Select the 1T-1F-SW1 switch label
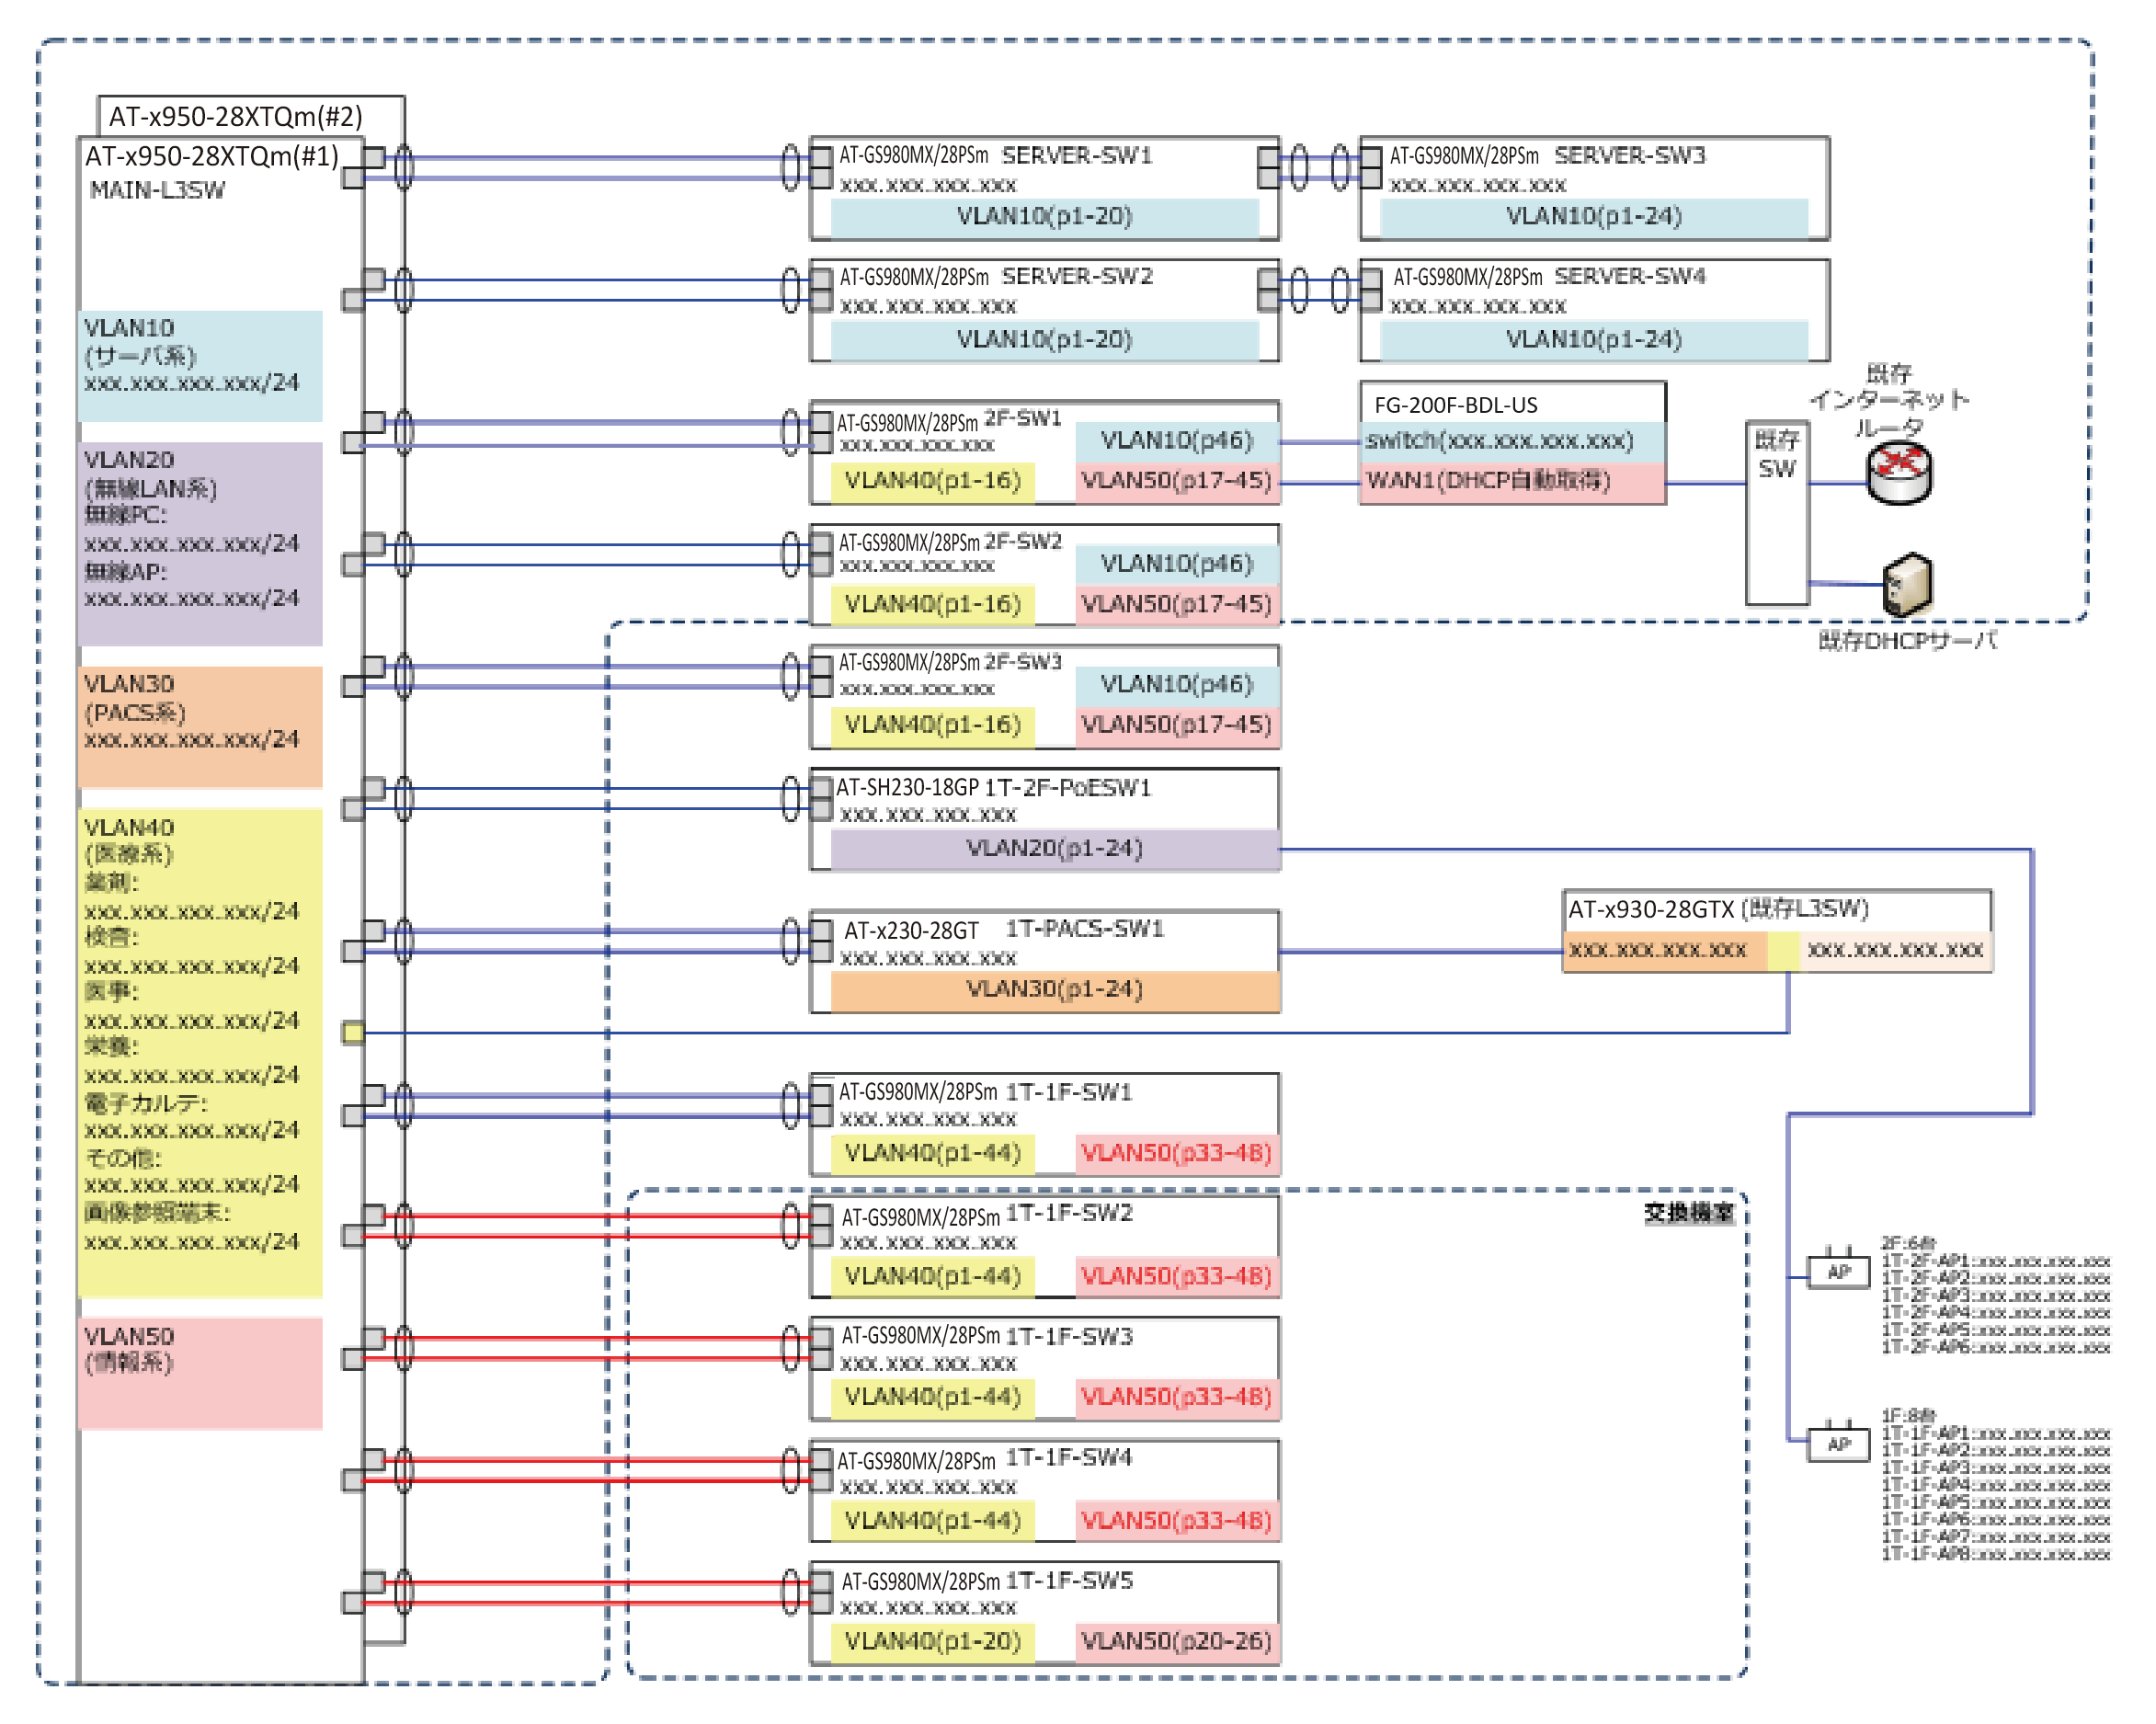The height and width of the screenshot is (1724, 2156). tap(1069, 1093)
